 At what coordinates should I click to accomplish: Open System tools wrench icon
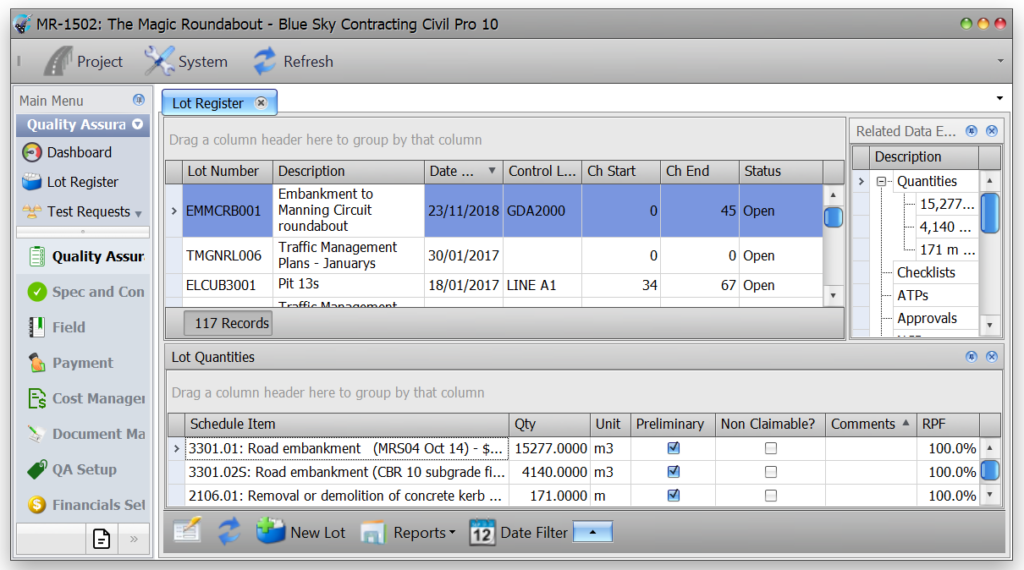tap(159, 61)
